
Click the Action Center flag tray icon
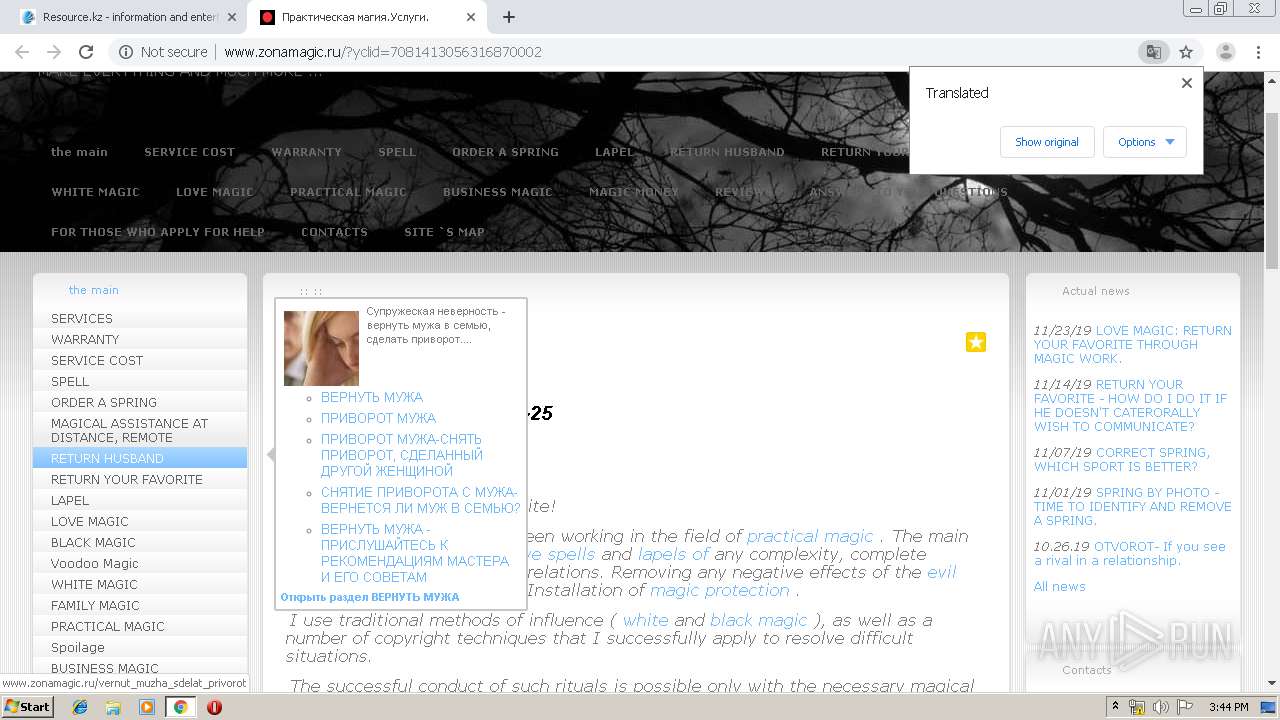[x=1184, y=707]
